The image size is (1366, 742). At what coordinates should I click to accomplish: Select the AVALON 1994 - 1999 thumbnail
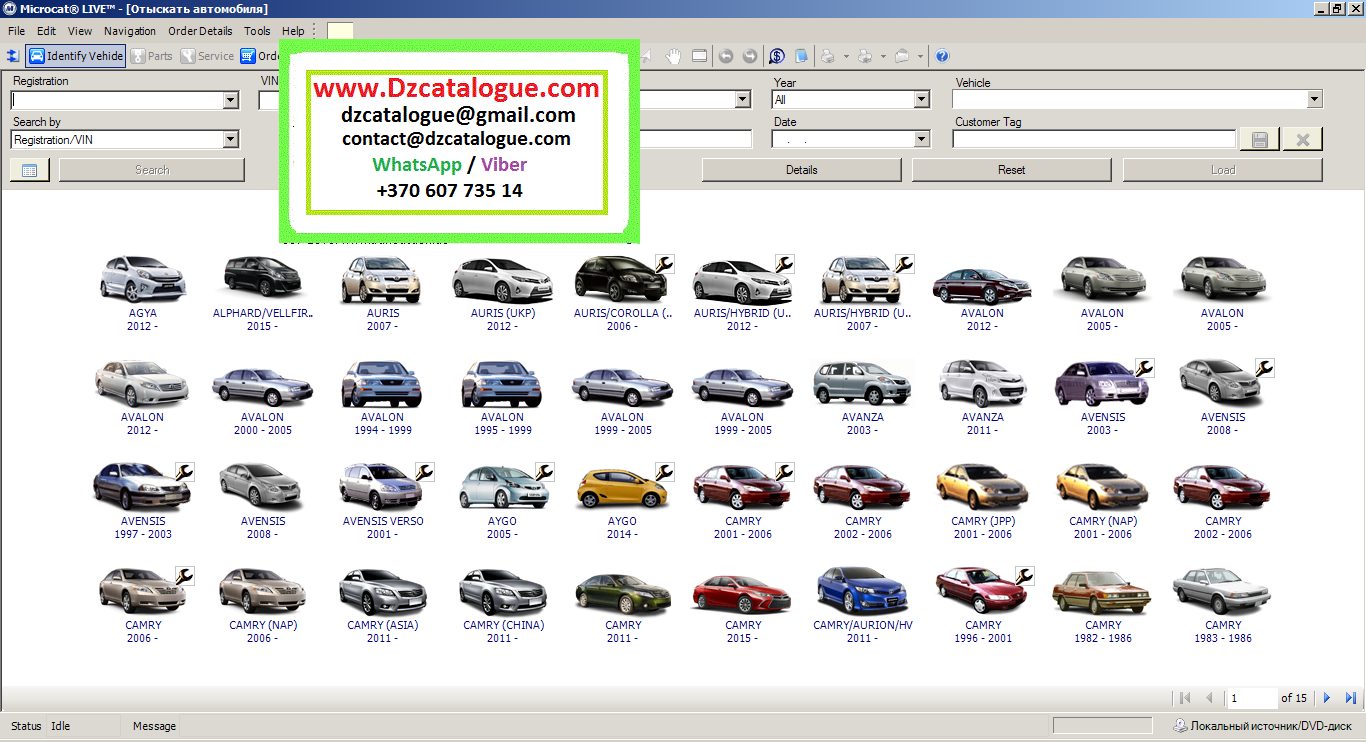tap(383, 383)
